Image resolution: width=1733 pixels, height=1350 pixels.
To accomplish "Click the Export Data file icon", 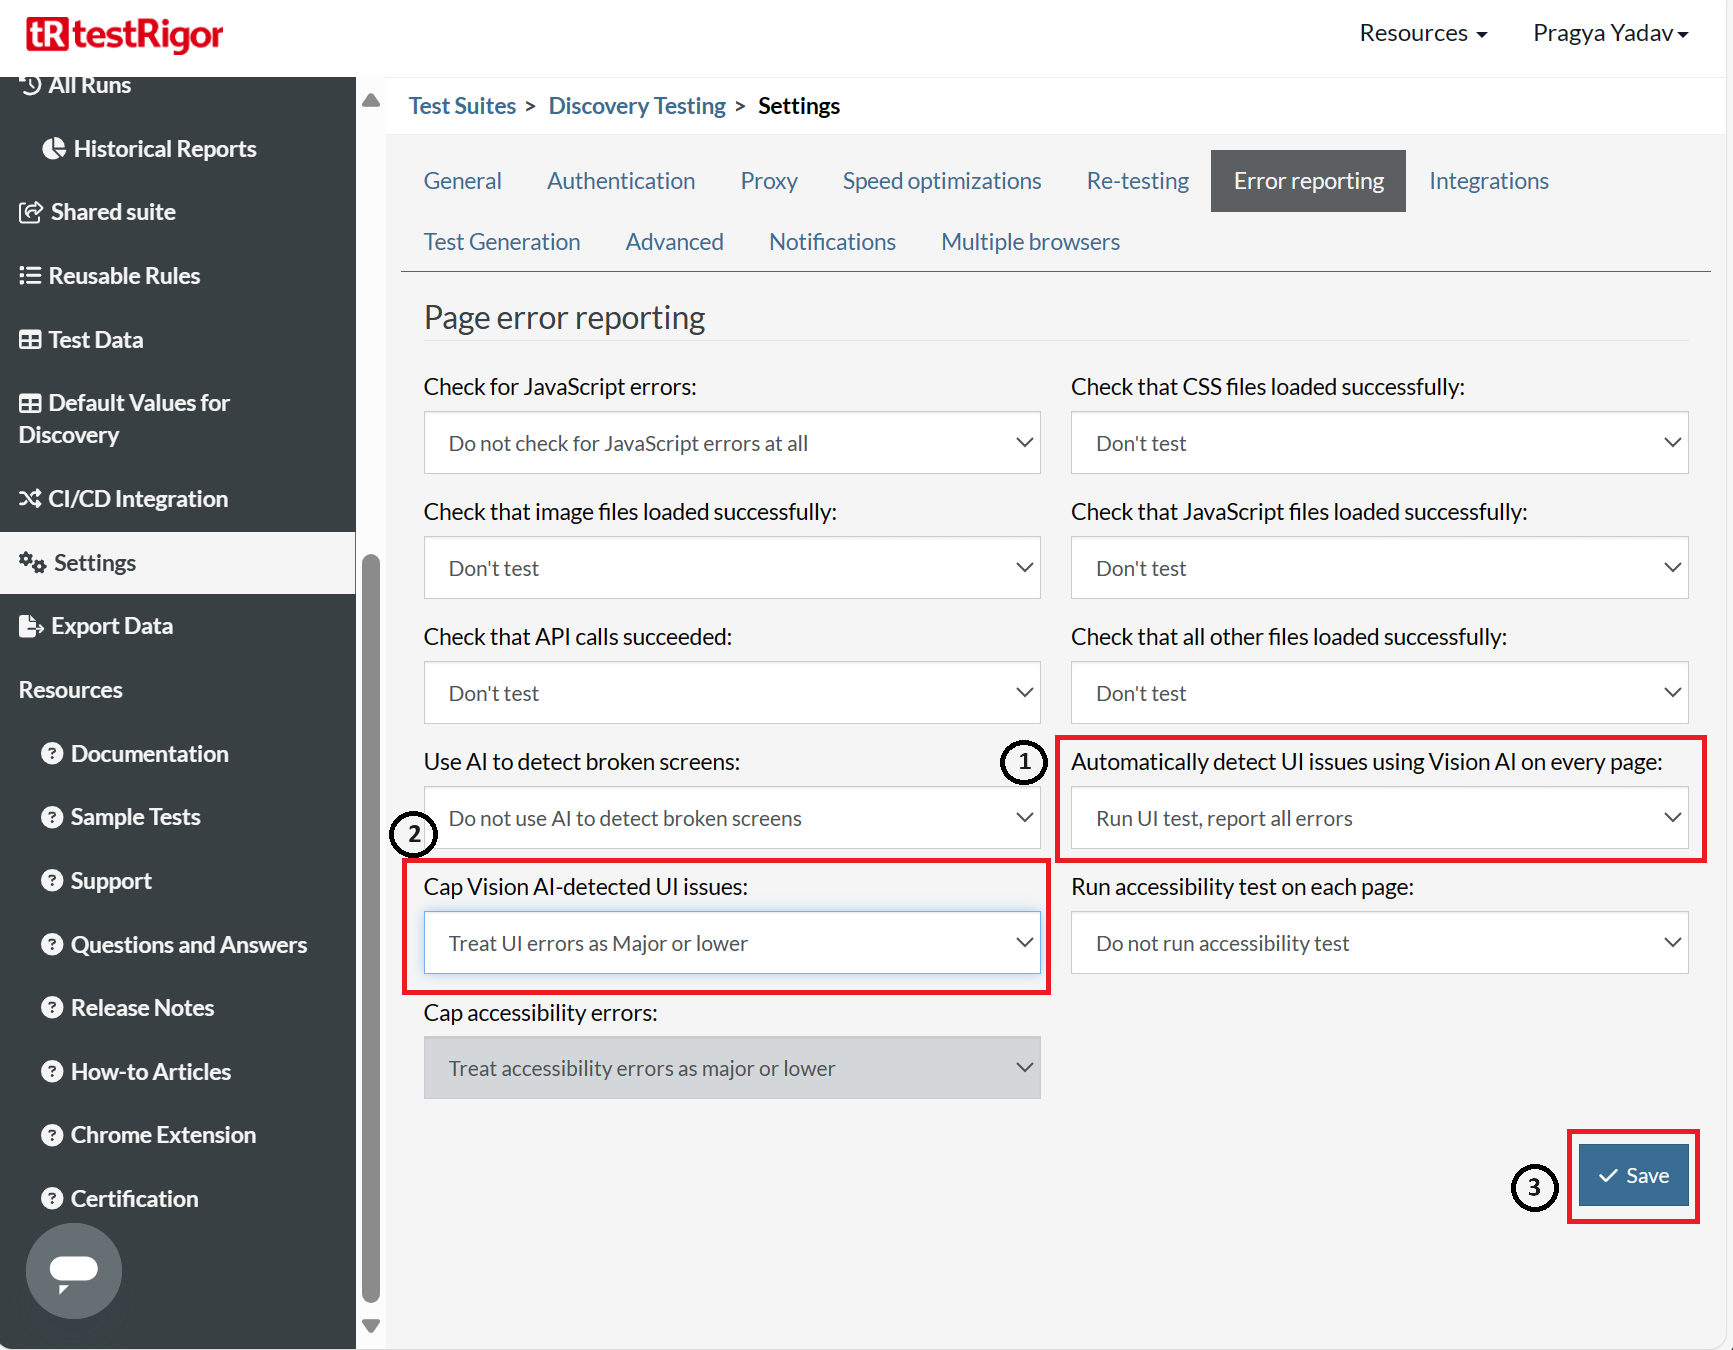I will pos(31,626).
